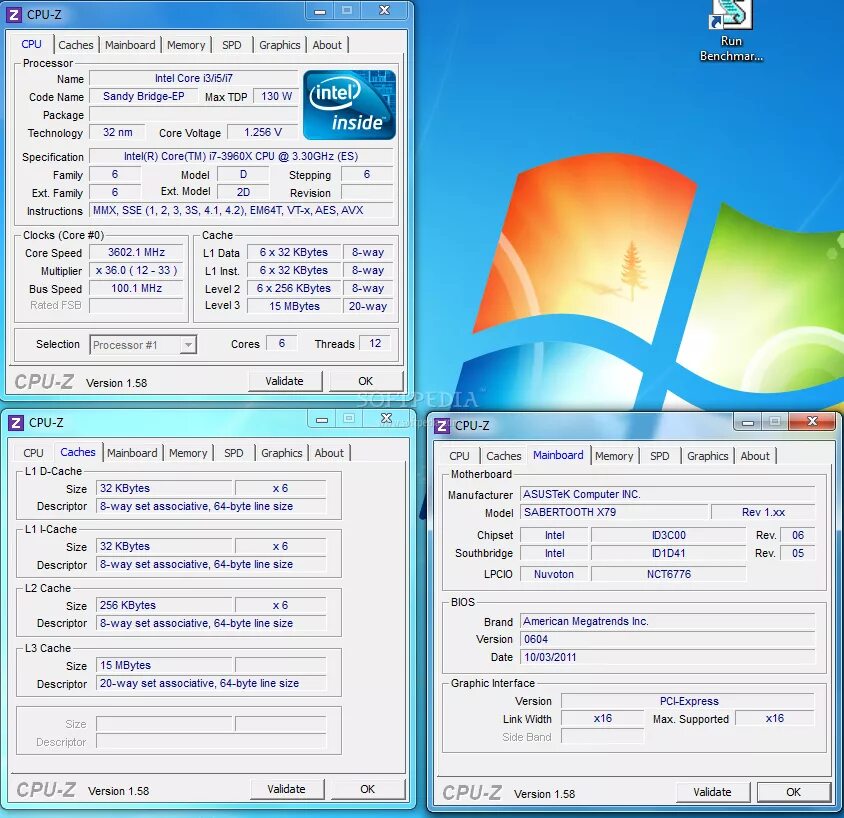Click L3 Cache descriptor 20-way set associative
Viewport: 844px width, 818px height.
pos(211,683)
